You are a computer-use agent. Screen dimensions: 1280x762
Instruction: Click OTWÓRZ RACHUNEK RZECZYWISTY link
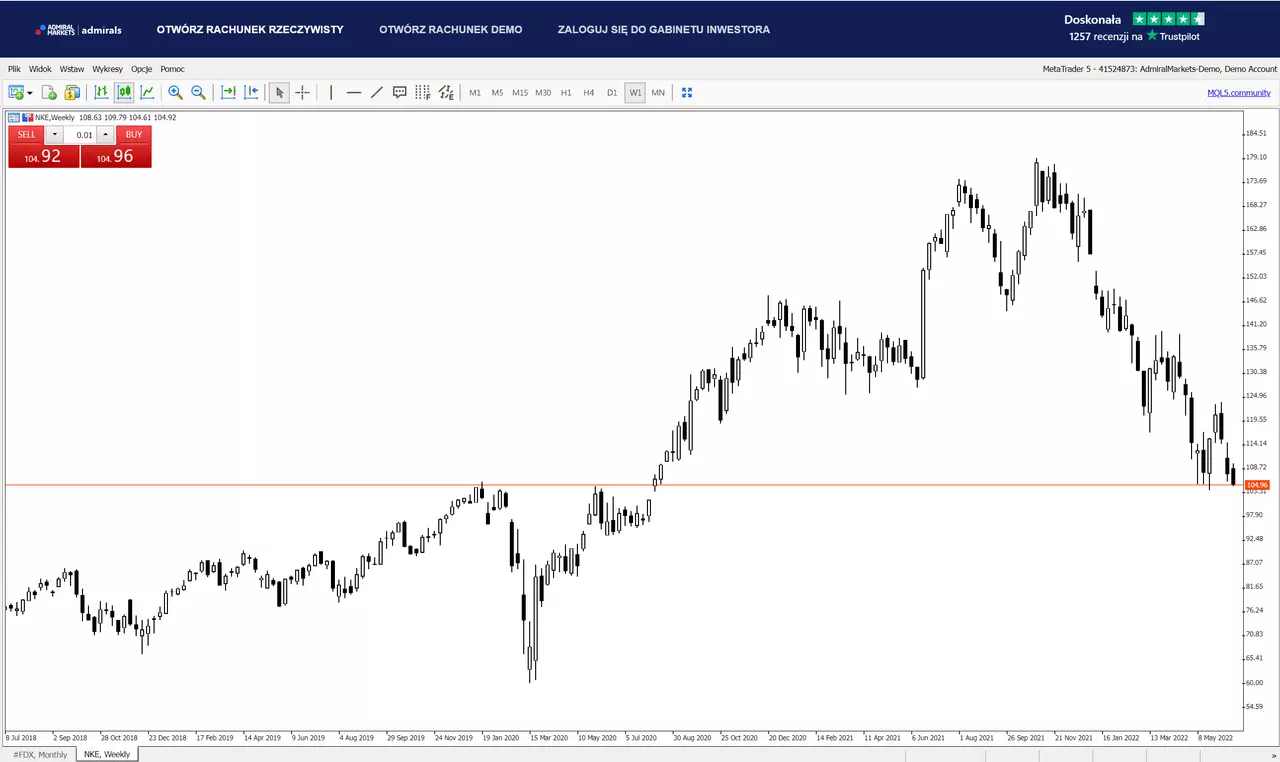coord(250,30)
